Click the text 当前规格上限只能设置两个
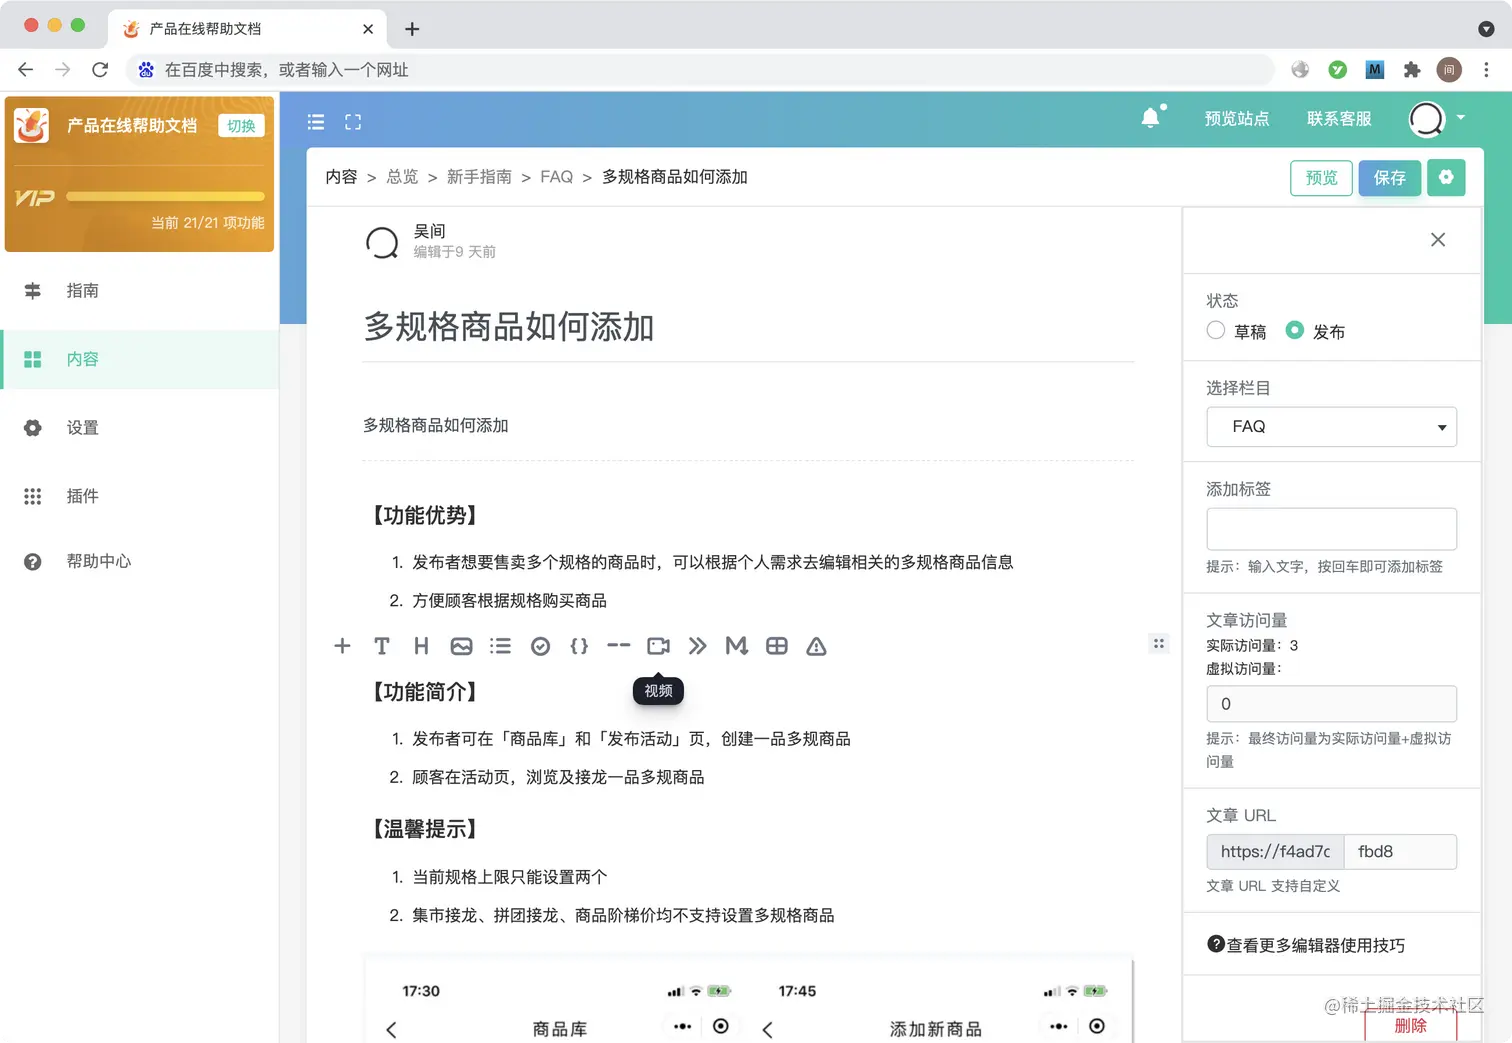This screenshot has width=1512, height=1043. point(509,877)
